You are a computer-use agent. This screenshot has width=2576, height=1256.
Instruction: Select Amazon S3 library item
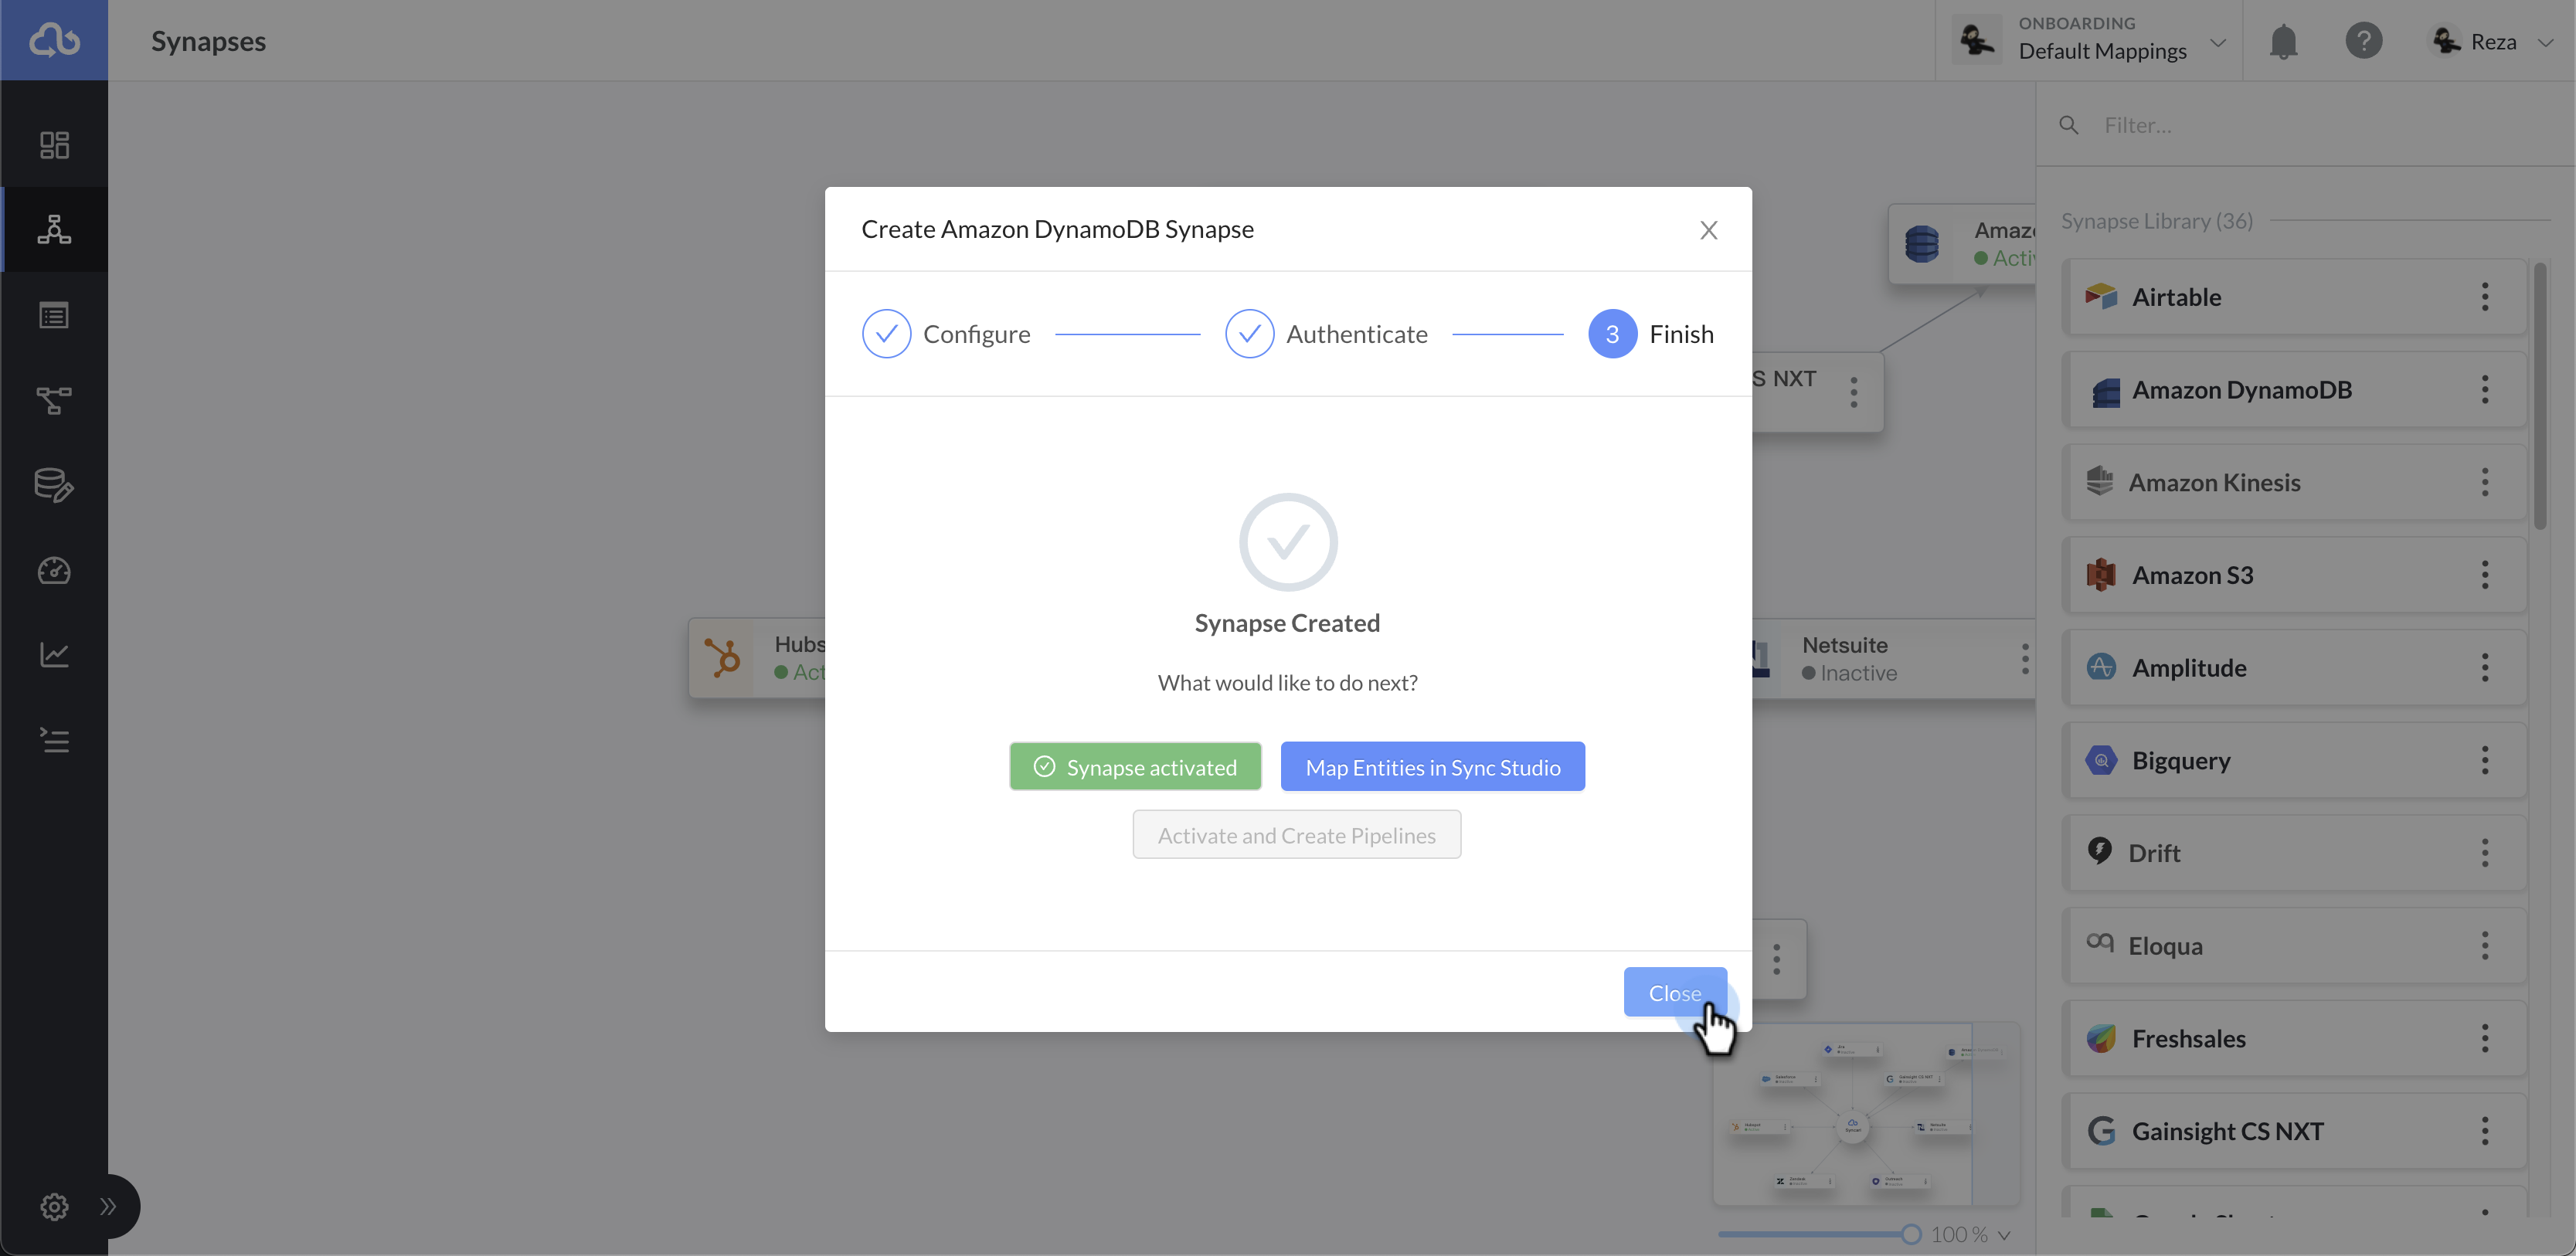click(2294, 575)
